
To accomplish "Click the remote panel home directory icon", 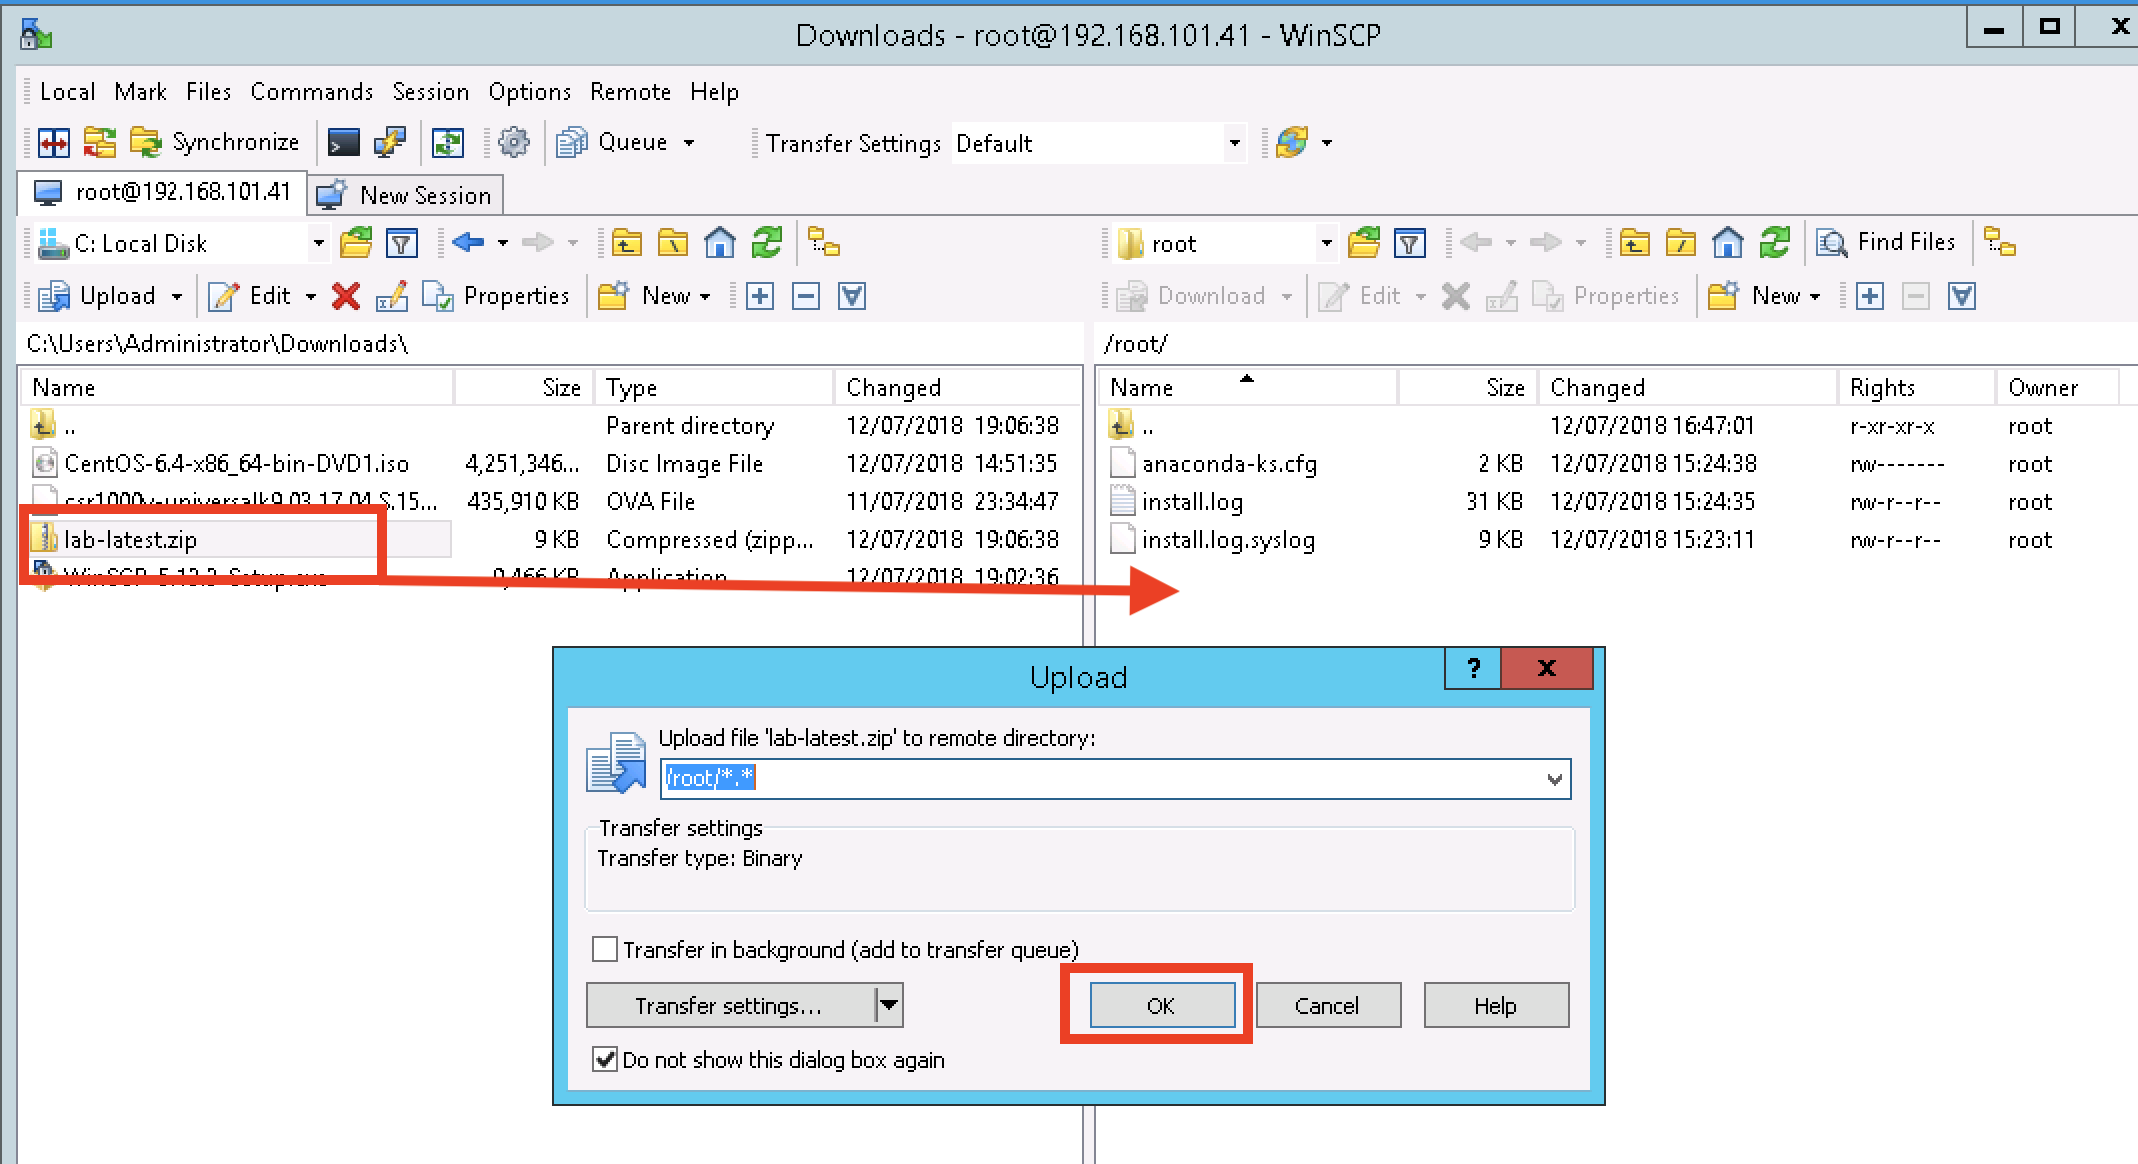I will (1727, 243).
